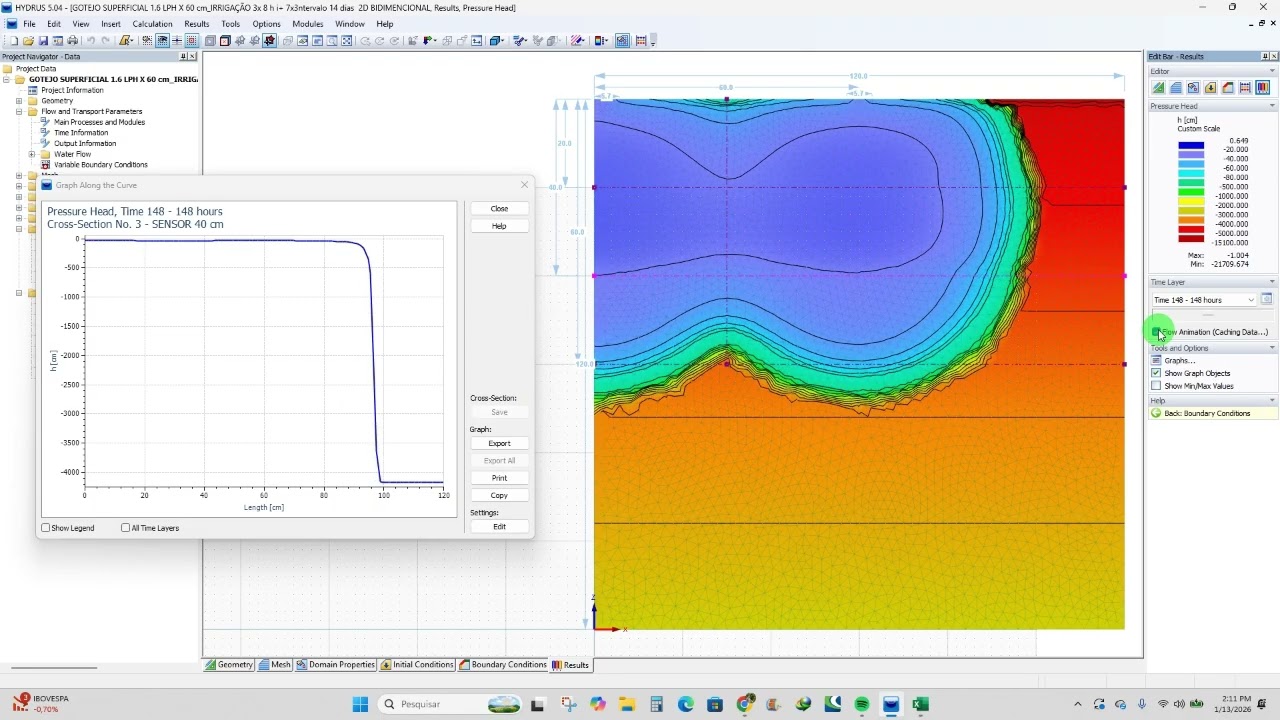Viewport: 1280px width, 720px height.
Task: Click the Export button in graph dialog
Action: 499,443
